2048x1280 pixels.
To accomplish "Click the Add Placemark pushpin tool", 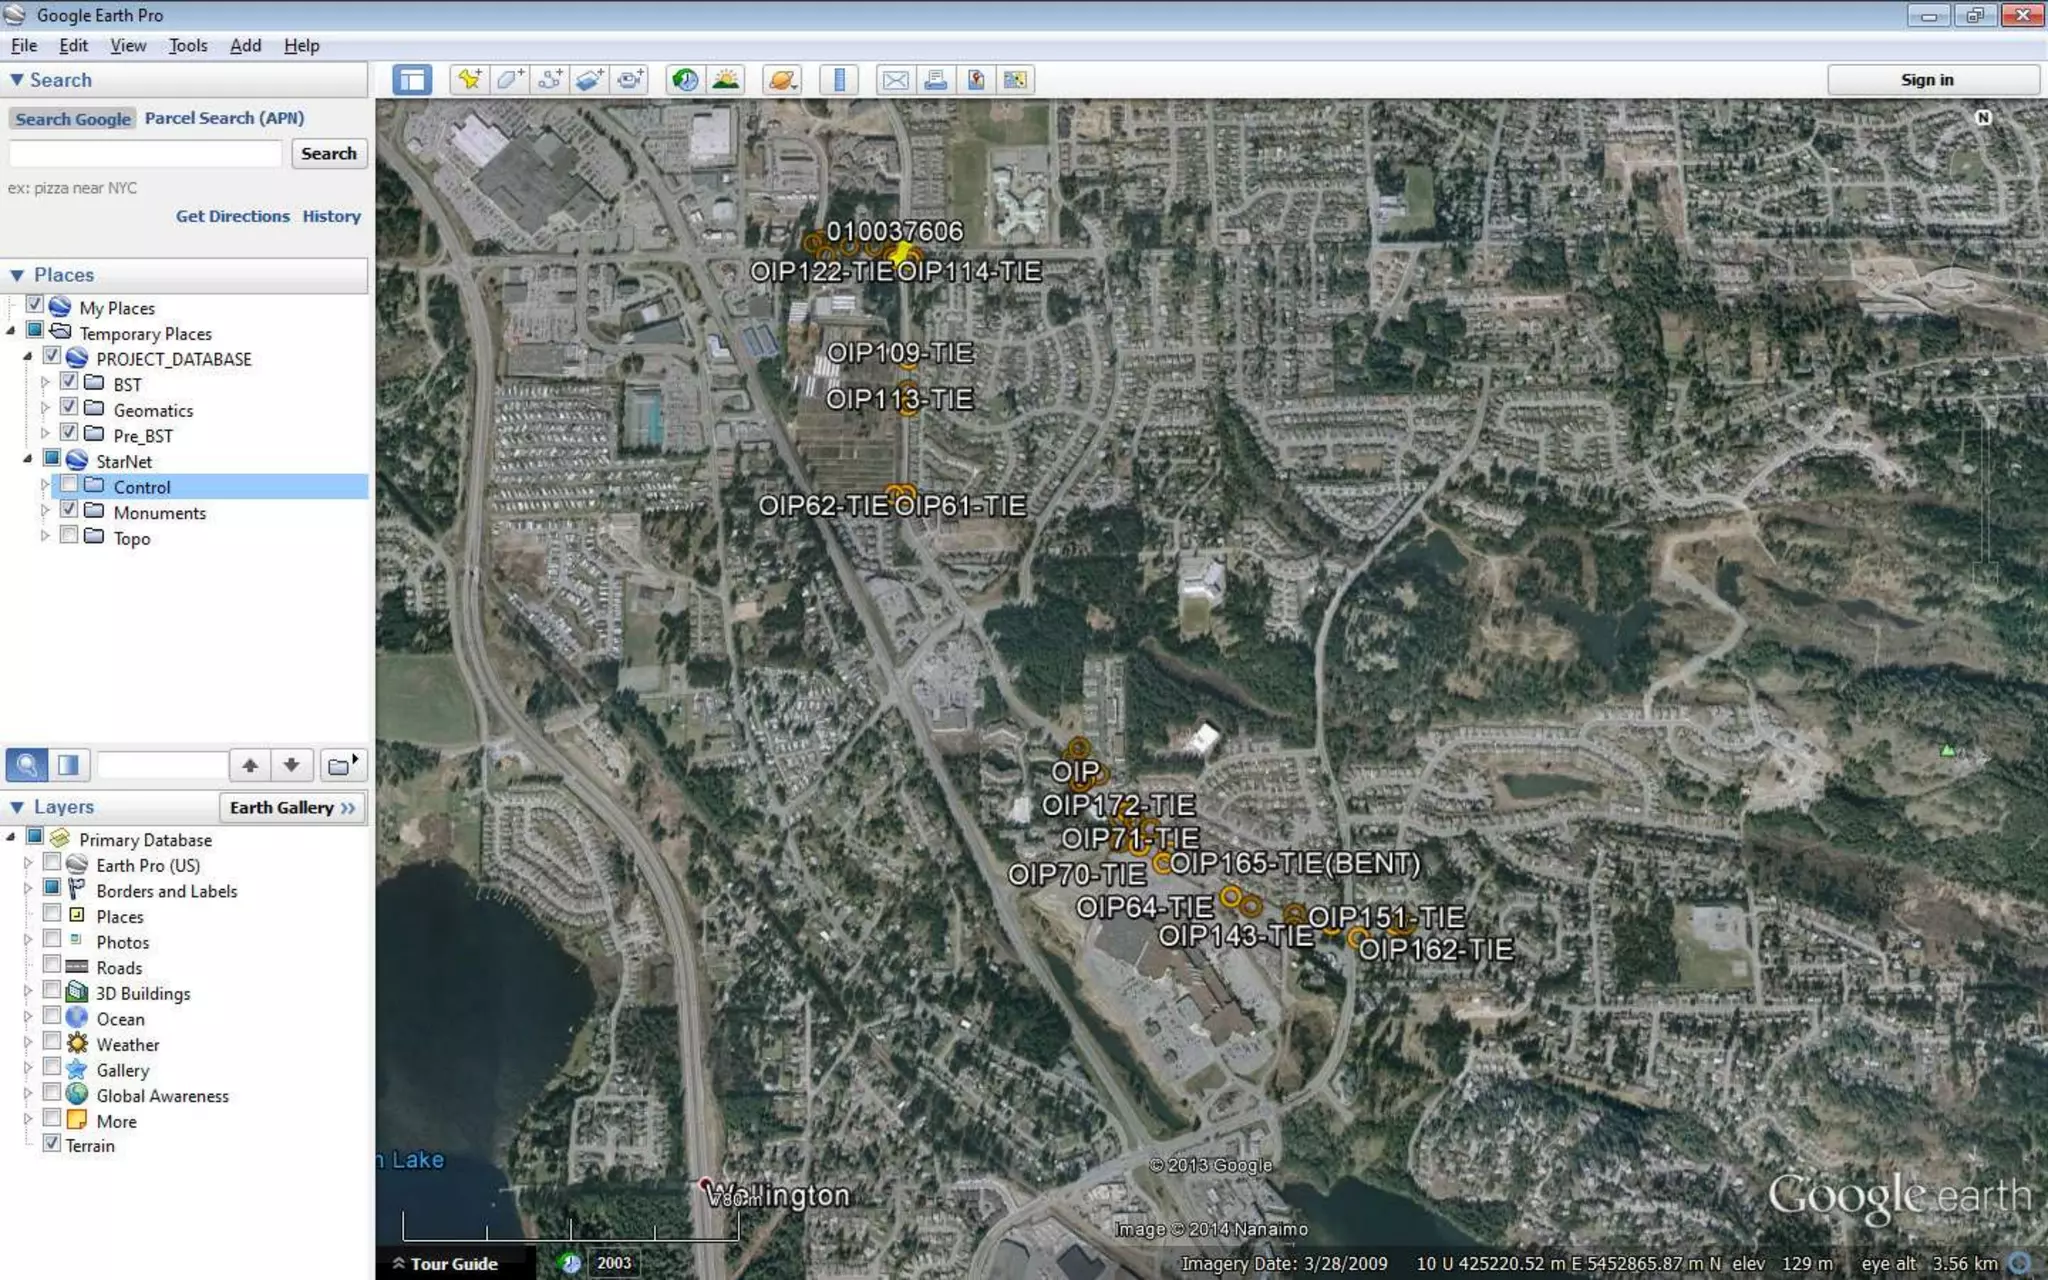I will click(x=469, y=80).
